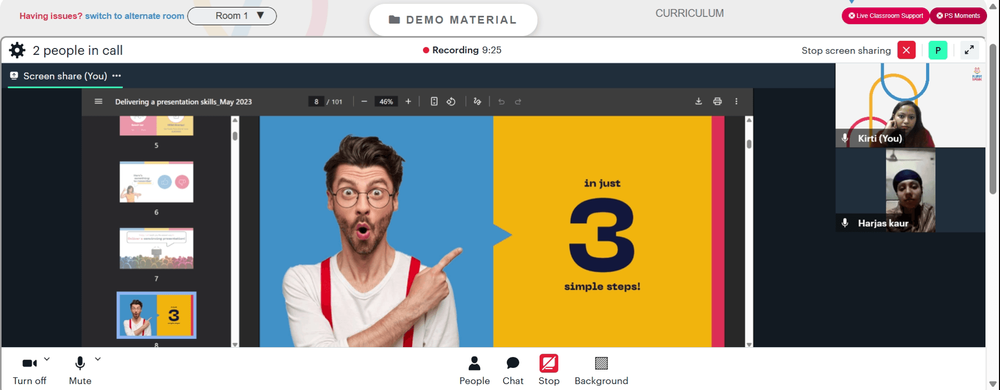
Task: Expand camera options chevron
Action: [47, 359]
